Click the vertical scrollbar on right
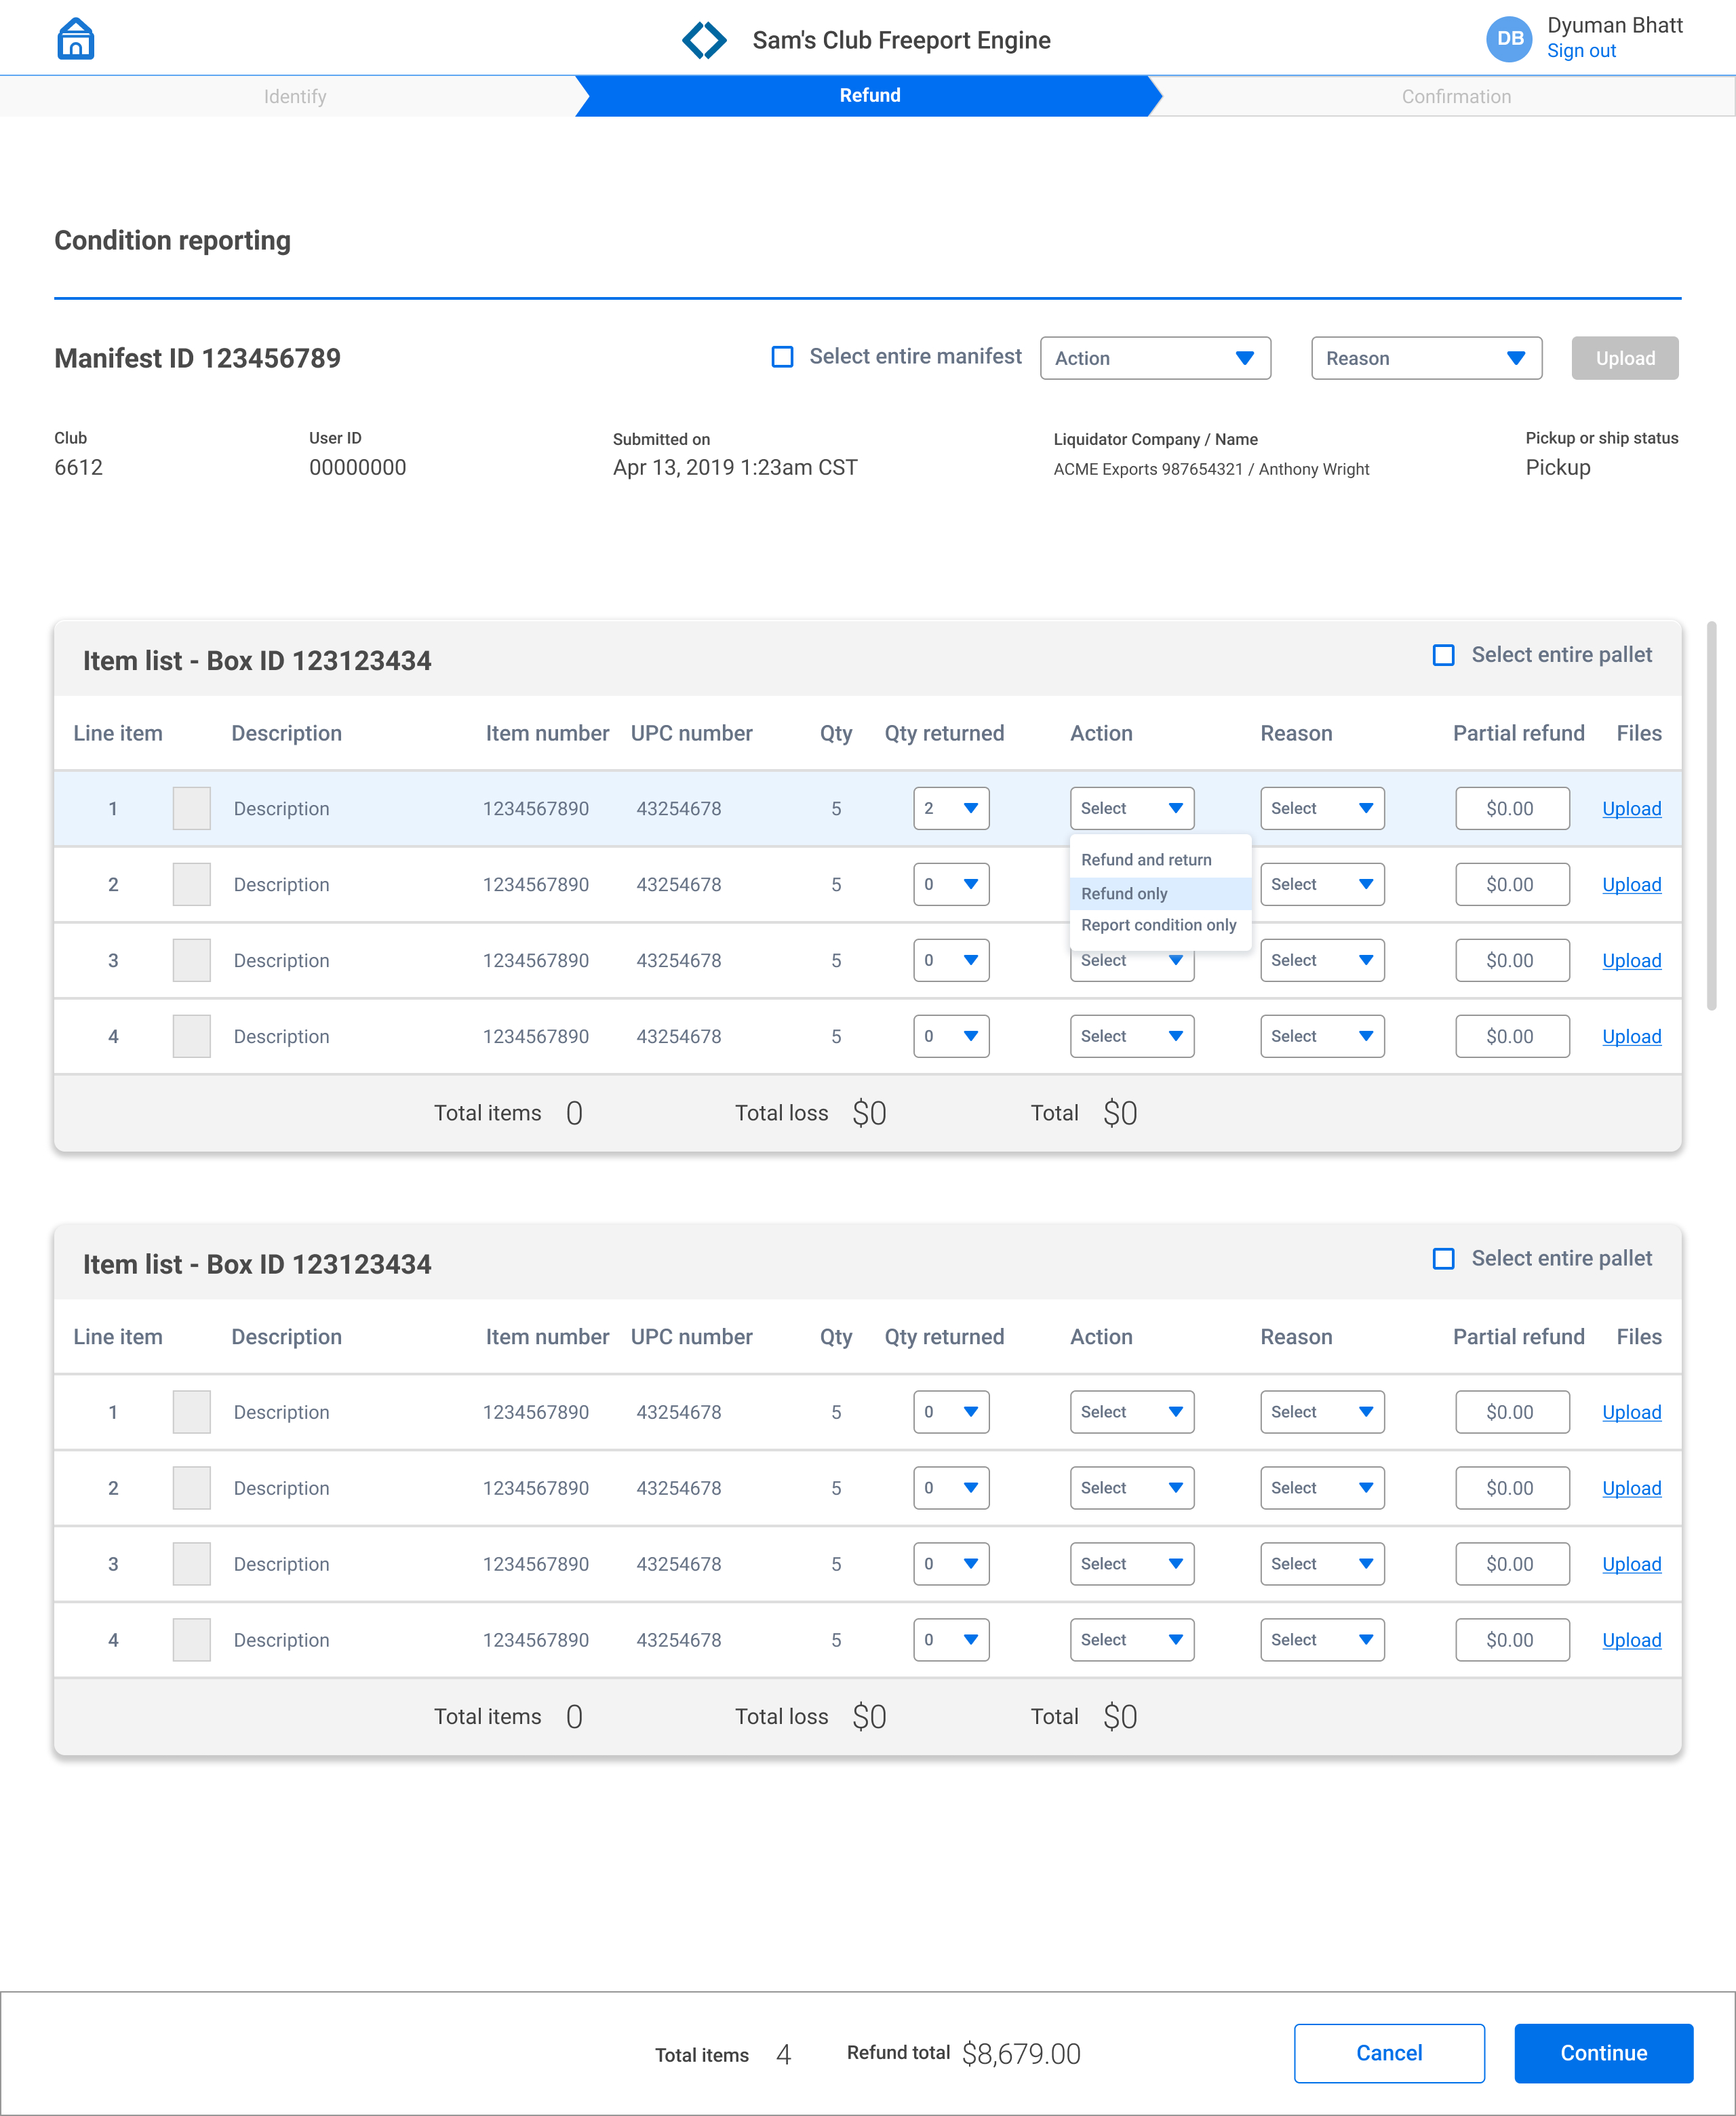Image resolution: width=1736 pixels, height=2116 pixels. pyautogui.click(x=1711, y=815)
